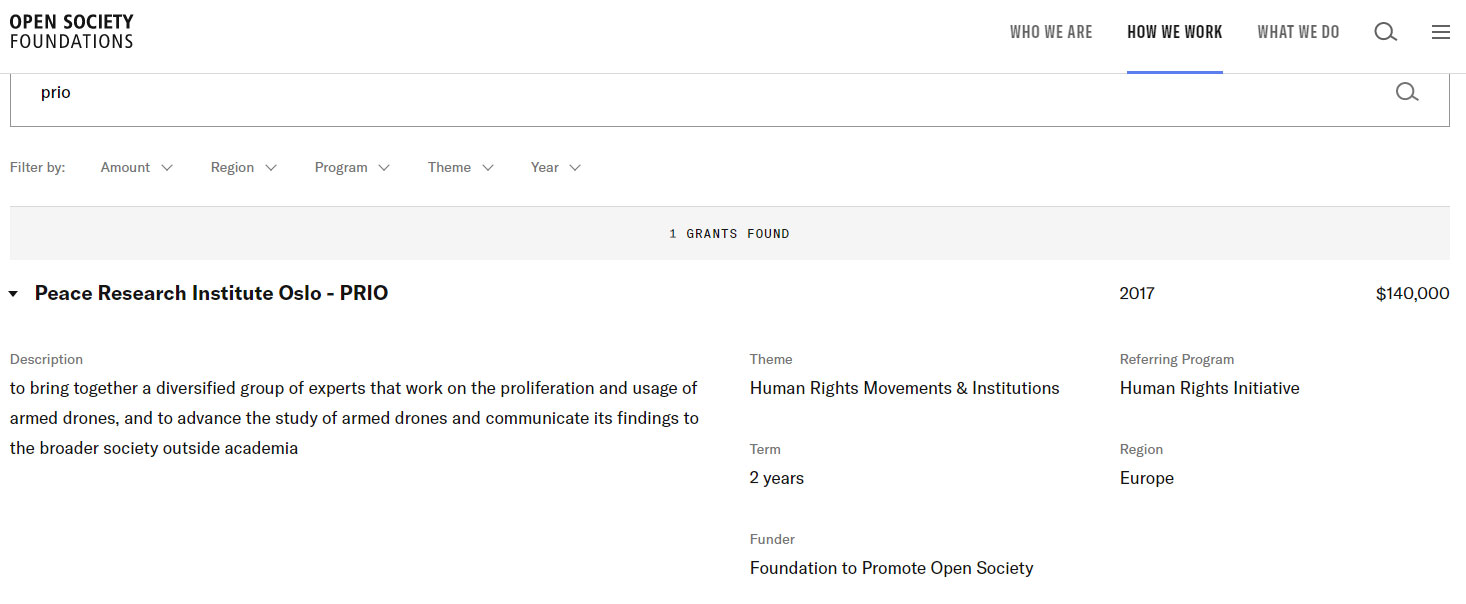This screenshot has width=1466, height=604.
Task: Go to Open Society Foundations home logo
Action: [71, 32]
